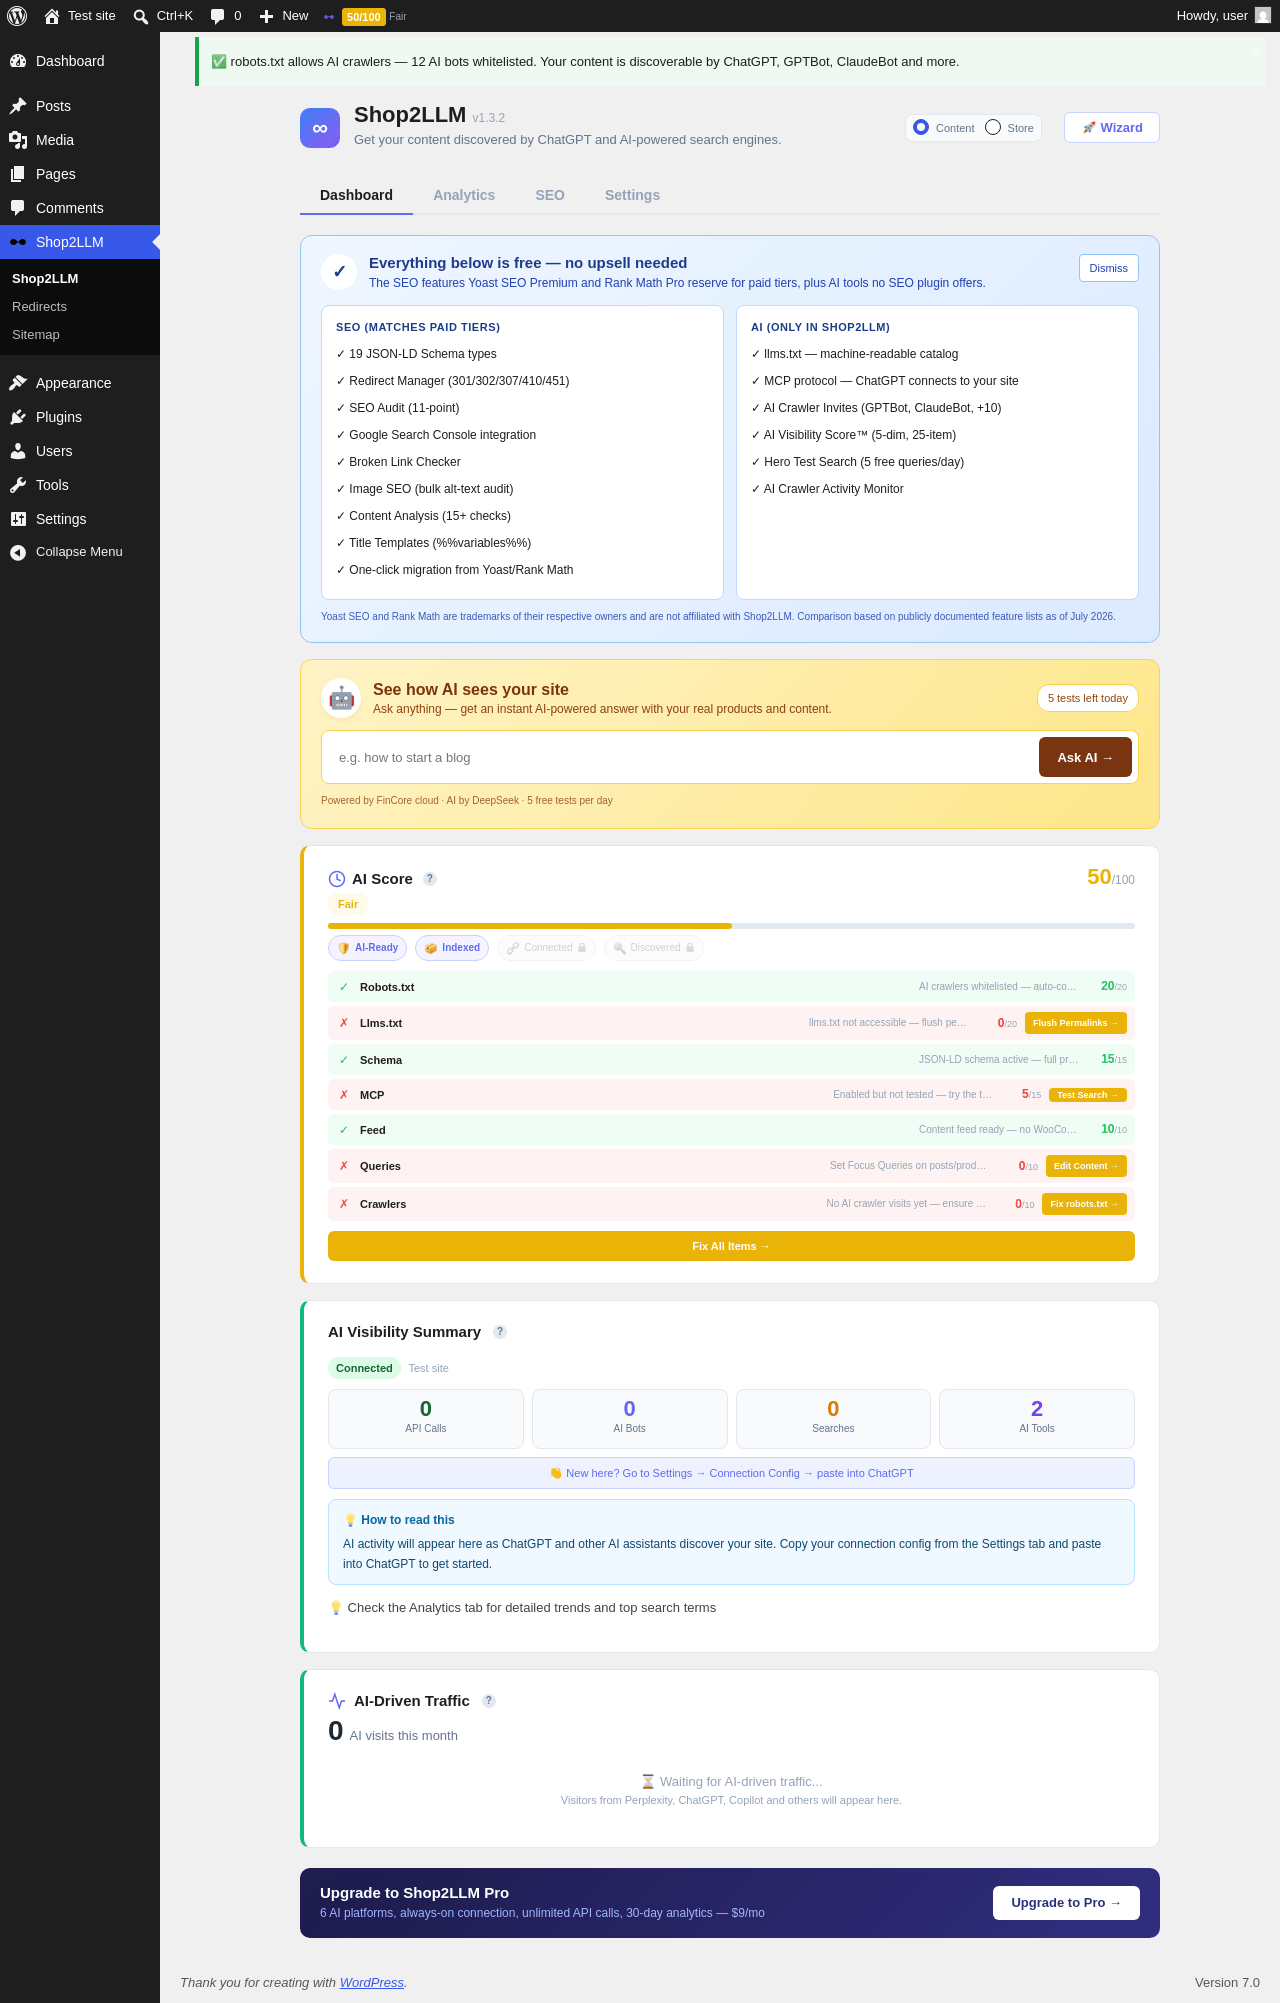The height and width of the screenshot is (2003, 1280).
Task: Click the Indexed badge under AI Score
Action: 452,948
